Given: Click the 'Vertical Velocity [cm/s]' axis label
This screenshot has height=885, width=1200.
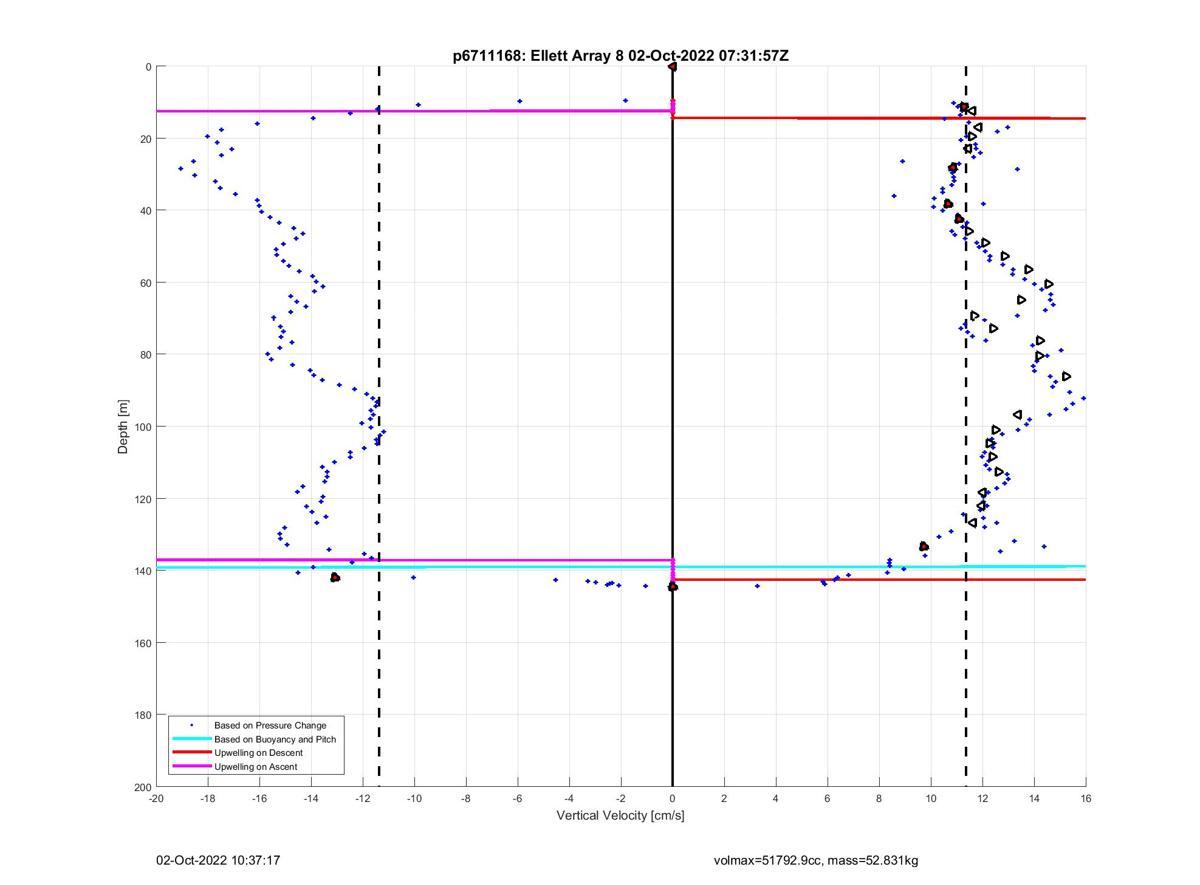Looking at the screenshot, I should point(621,816).
